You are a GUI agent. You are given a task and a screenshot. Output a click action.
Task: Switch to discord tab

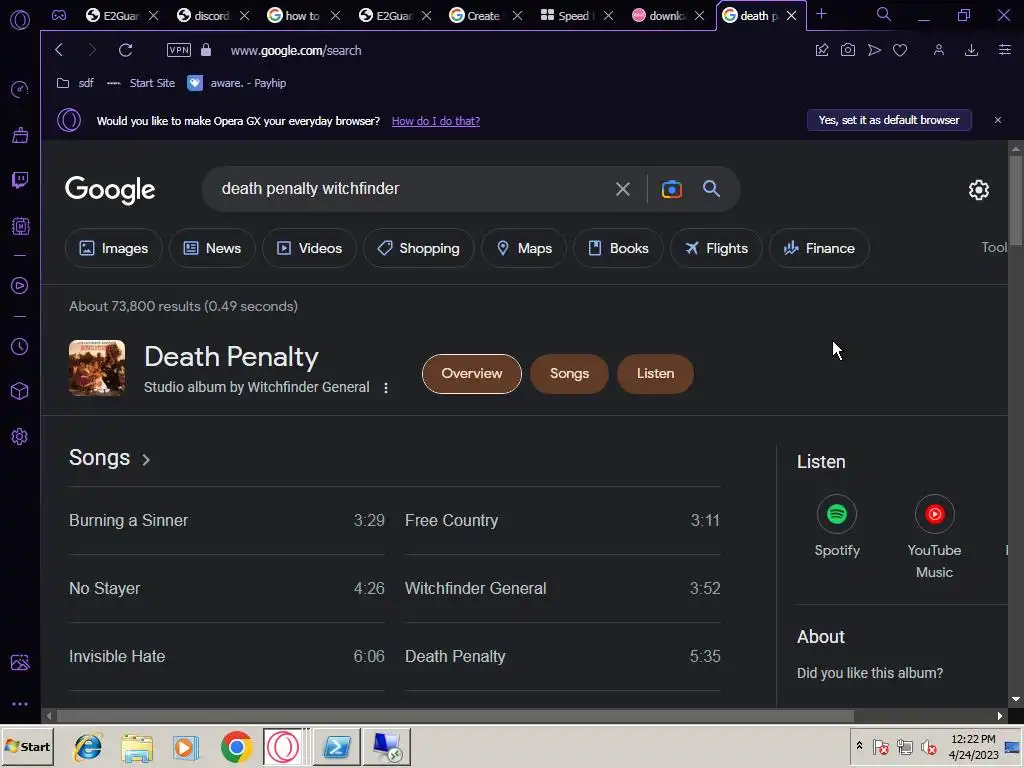click(x=212, y=16)
